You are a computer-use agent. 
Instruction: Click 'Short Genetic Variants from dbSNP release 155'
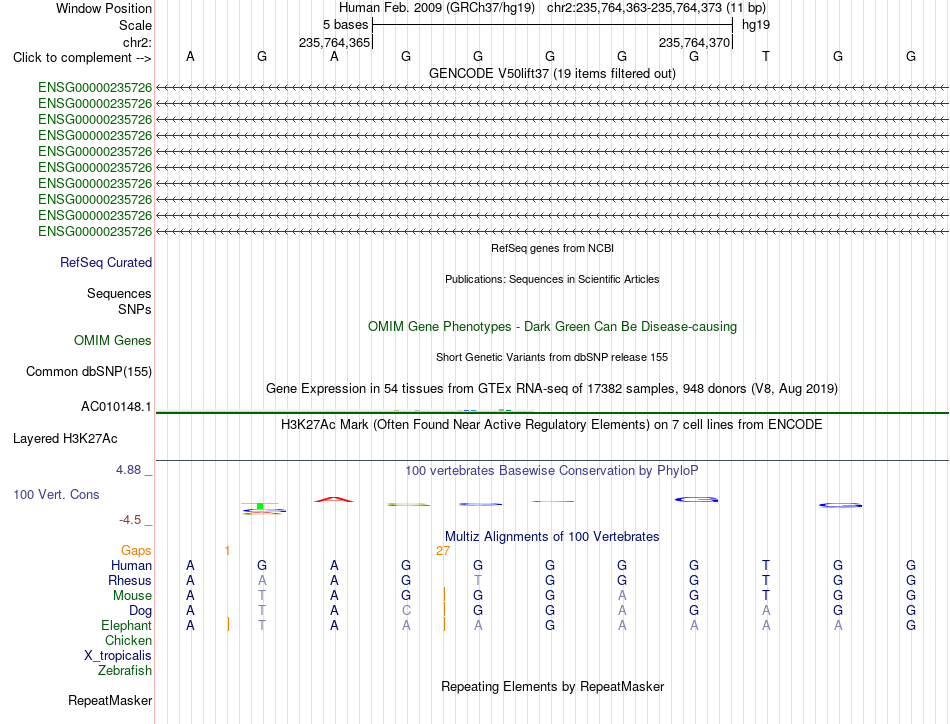click(x=552, y=357)
